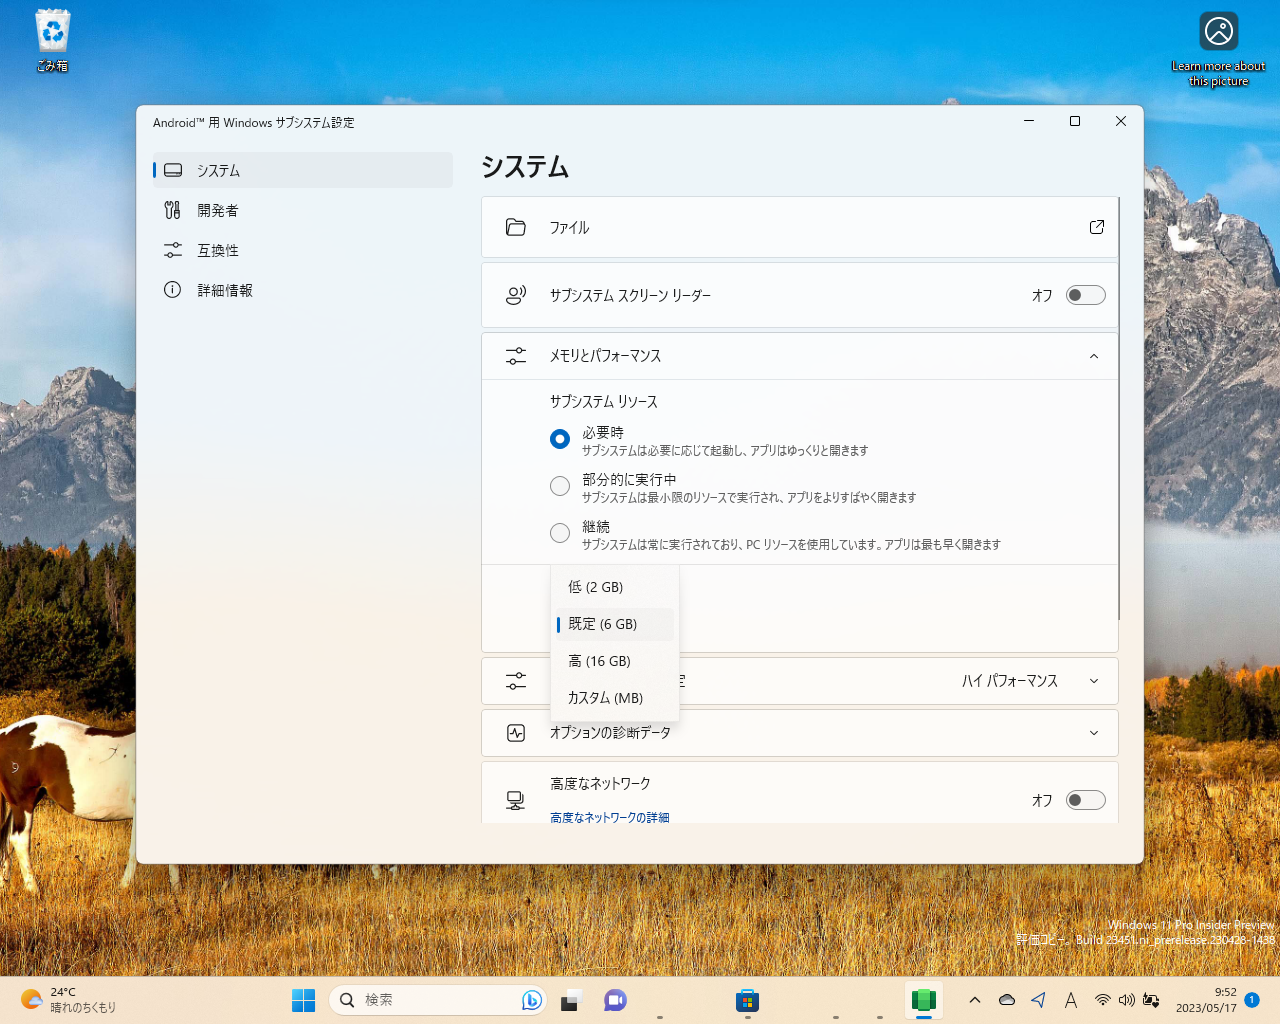The width and height of the screenshot is (1280, 1024).
Task: Click the オプションの診断データ graph icon
Action: point(515,732)
